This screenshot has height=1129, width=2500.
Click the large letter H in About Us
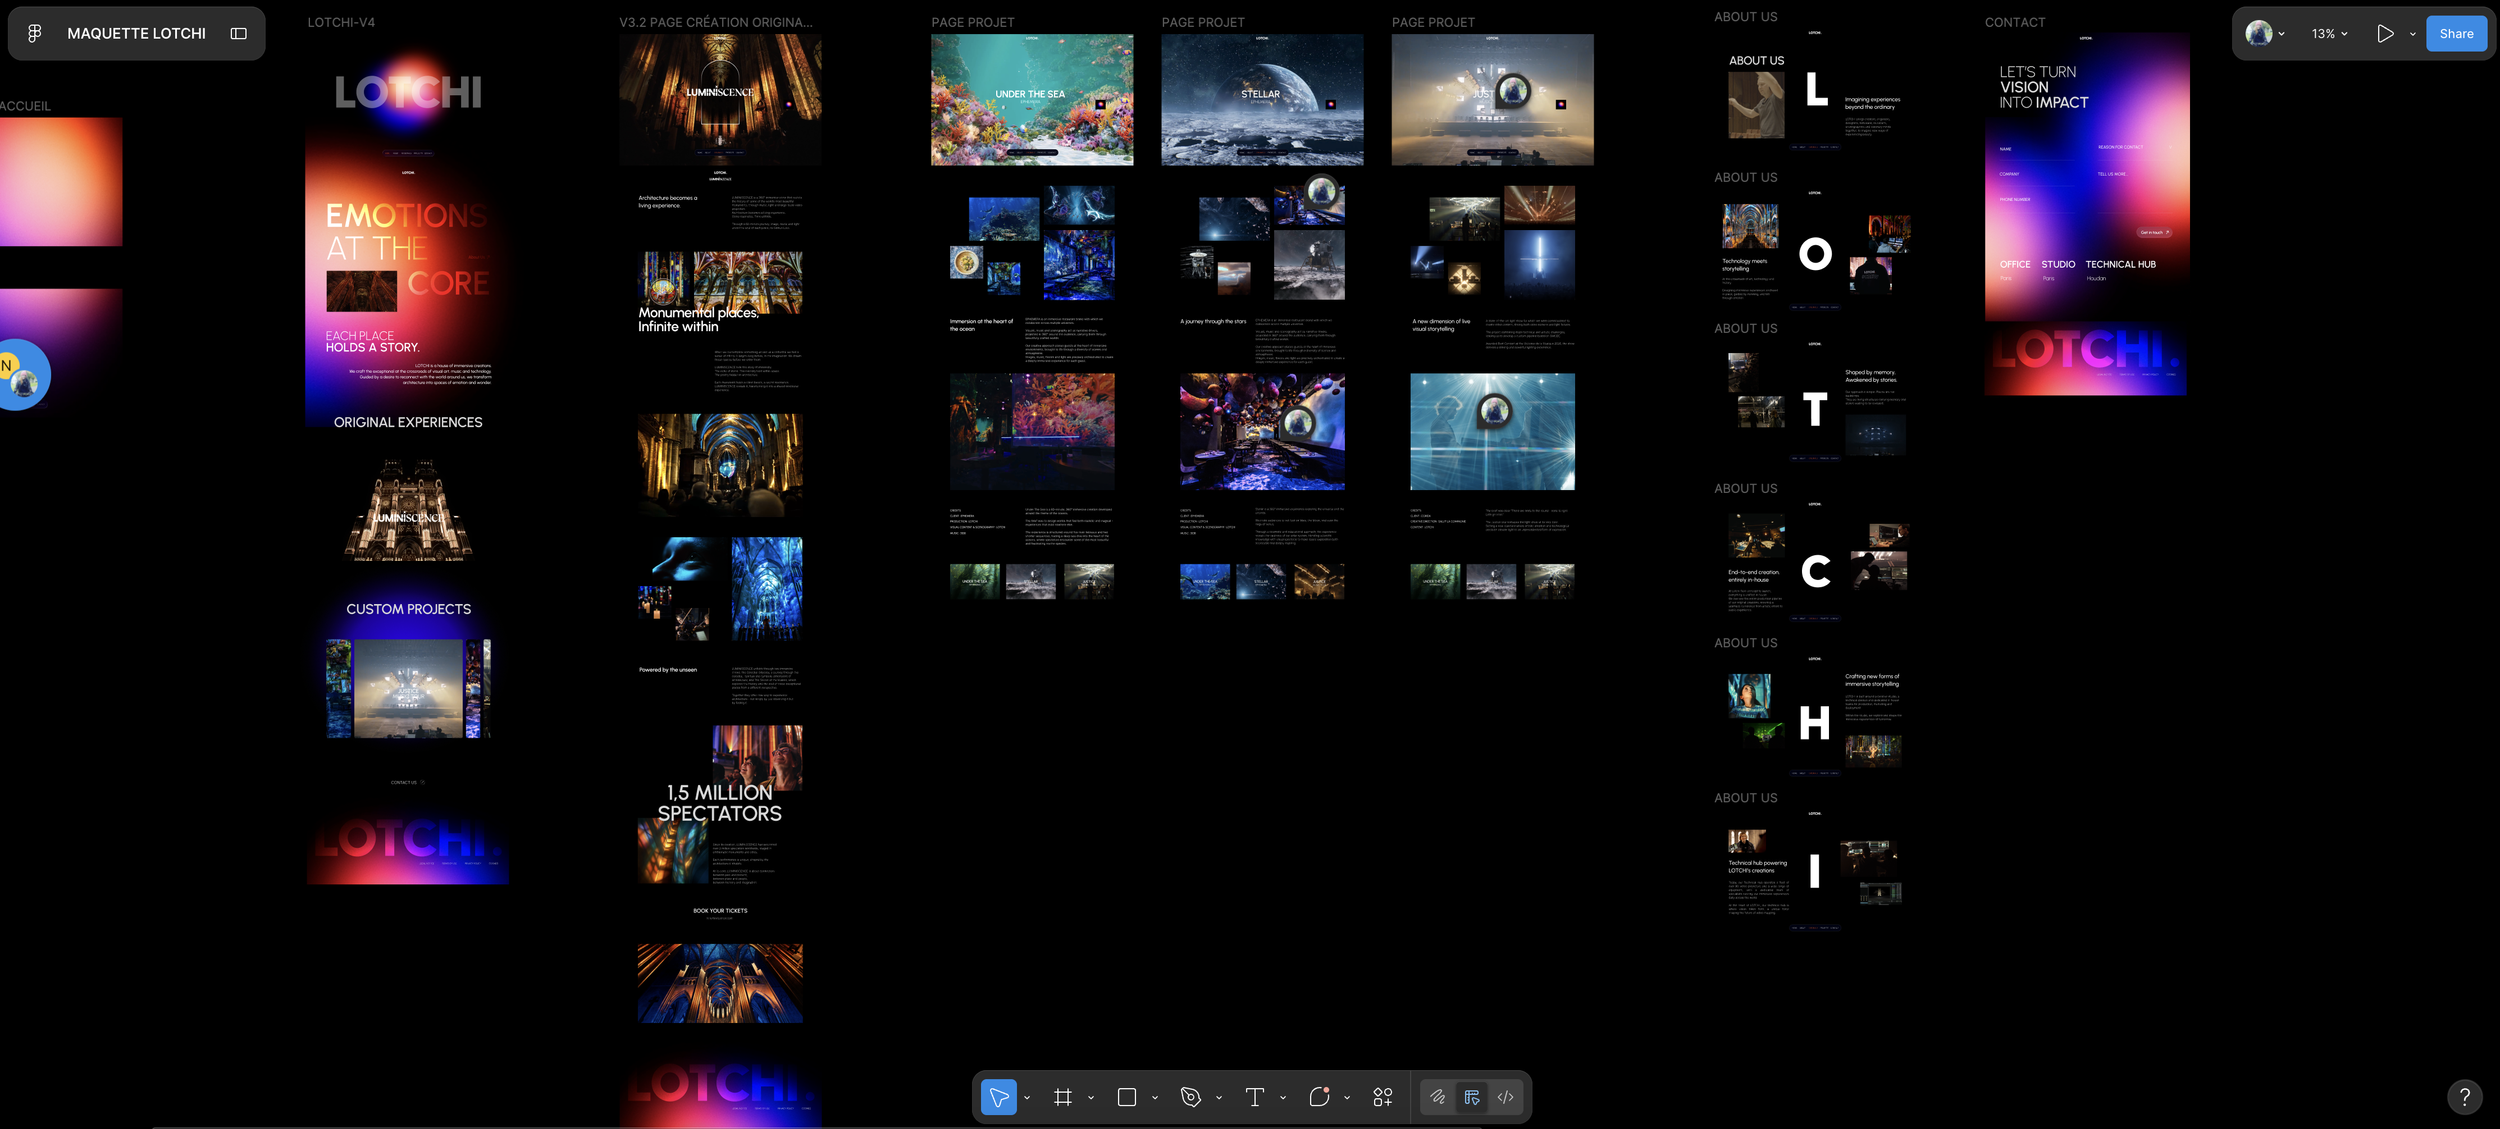tap(1815, 722)
